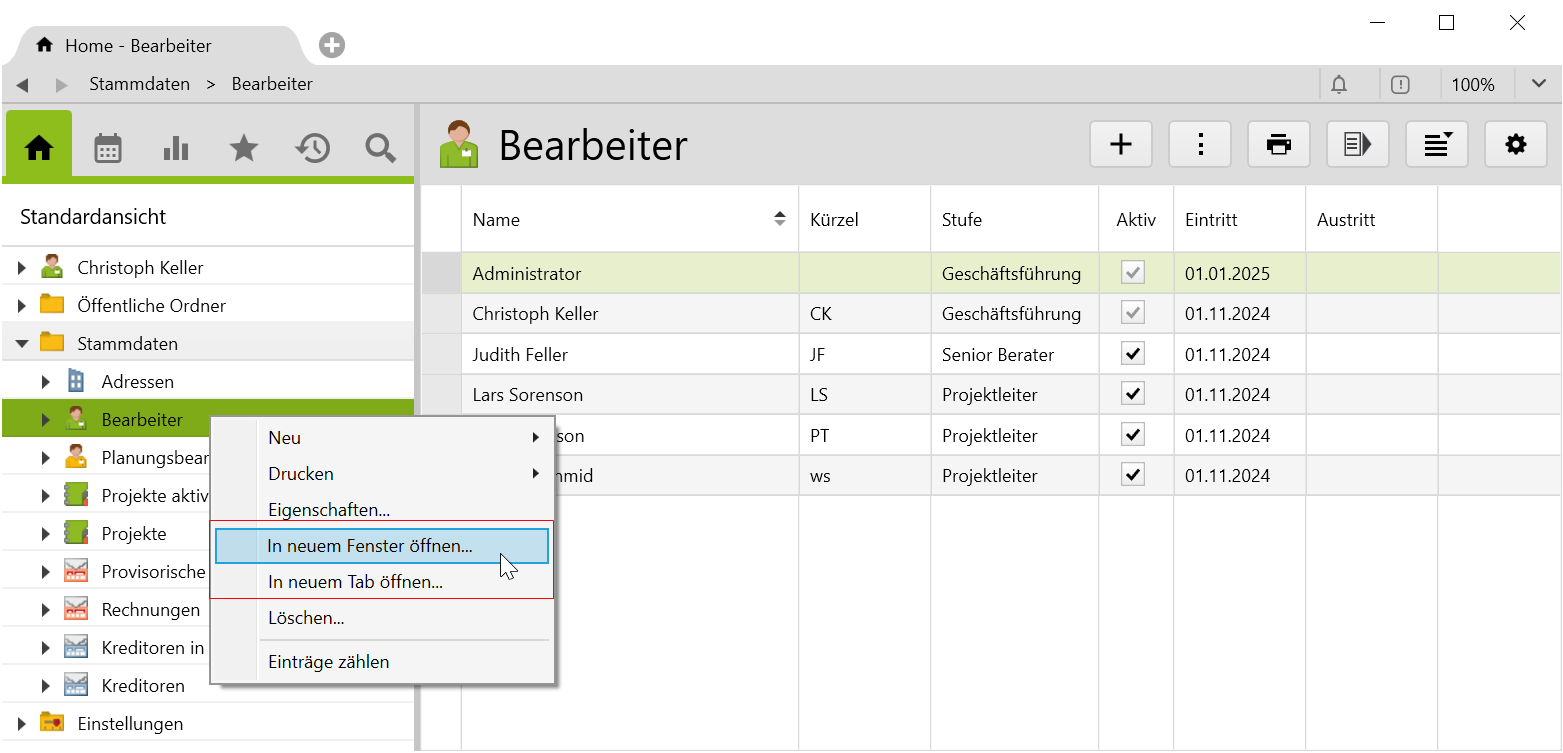Choose "Eigenschaften..." from the context menu
Screen dimensions: 1563x753
(329, 510)
